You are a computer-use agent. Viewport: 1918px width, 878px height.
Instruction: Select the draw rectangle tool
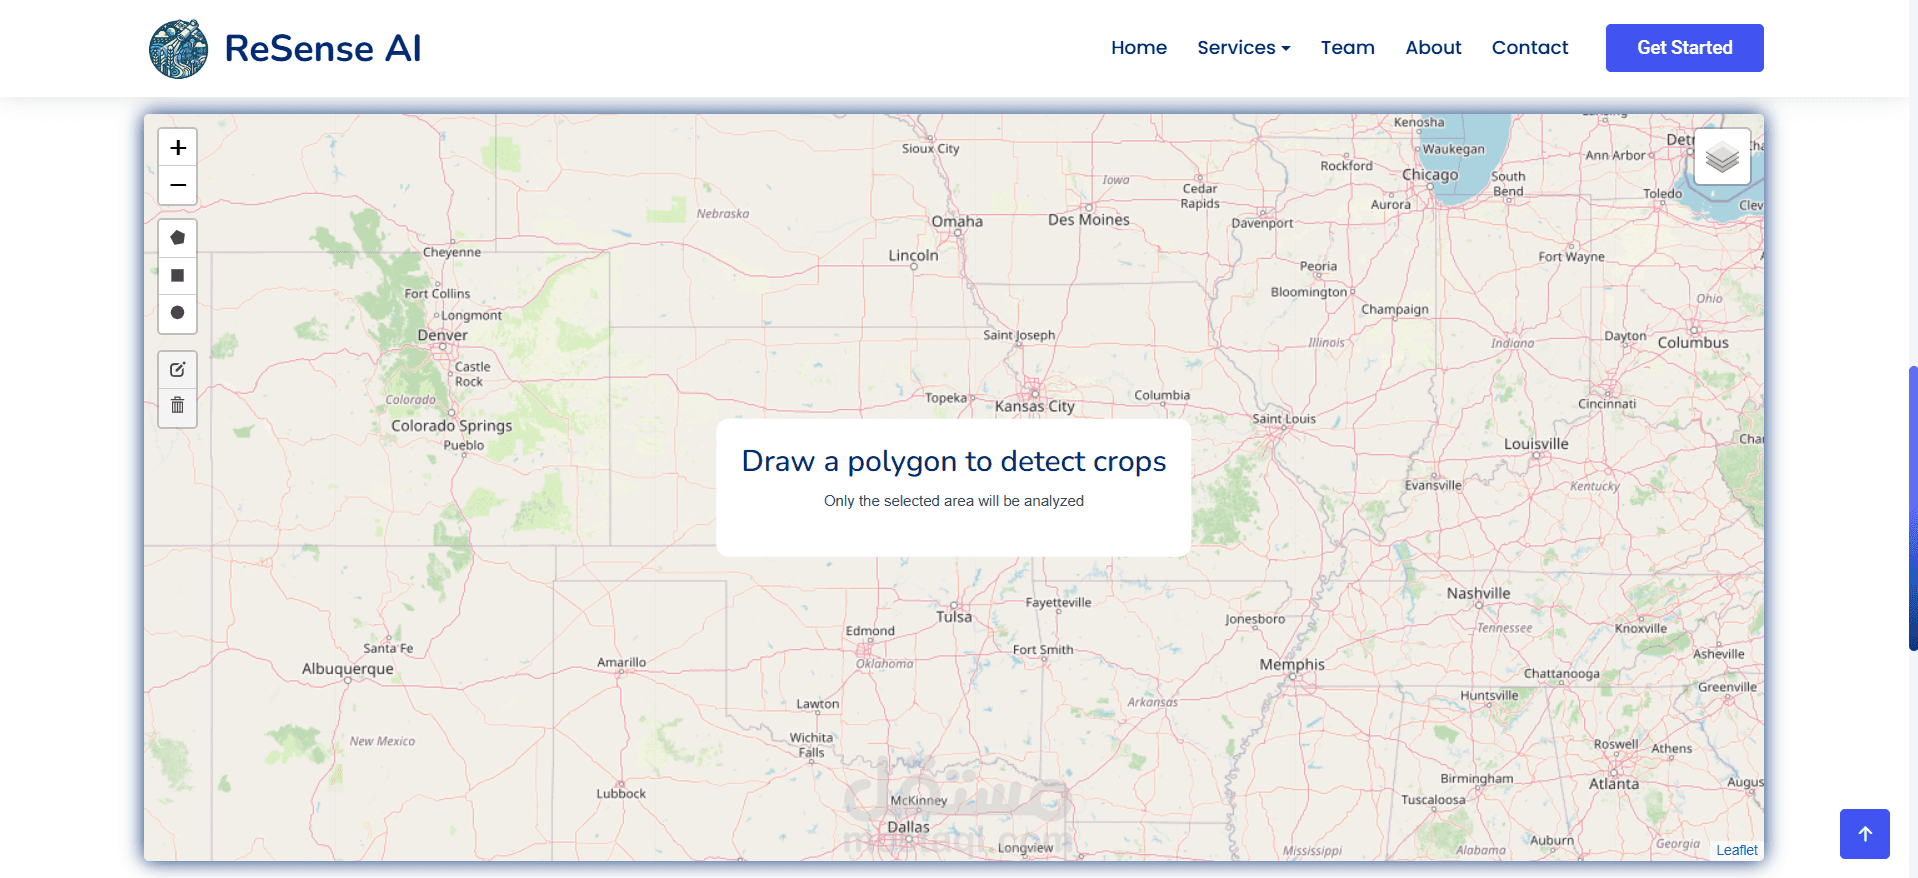click(178, 276)
